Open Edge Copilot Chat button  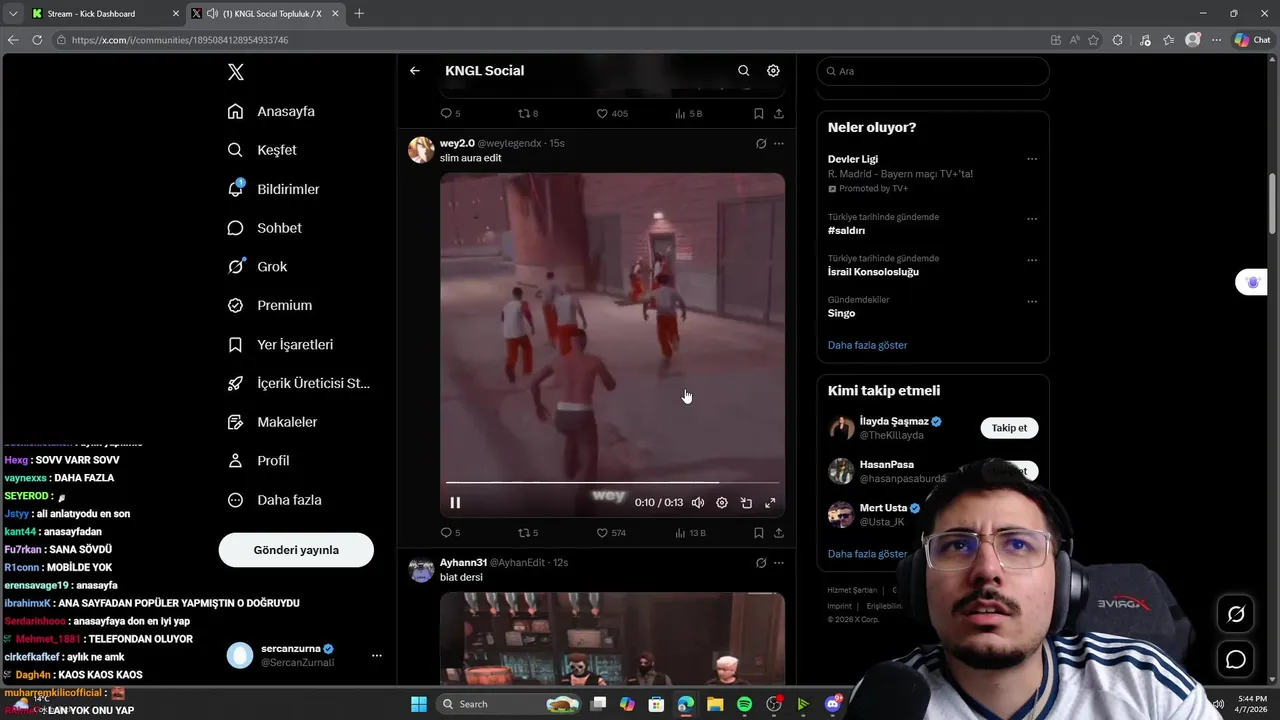point(1252,40)
